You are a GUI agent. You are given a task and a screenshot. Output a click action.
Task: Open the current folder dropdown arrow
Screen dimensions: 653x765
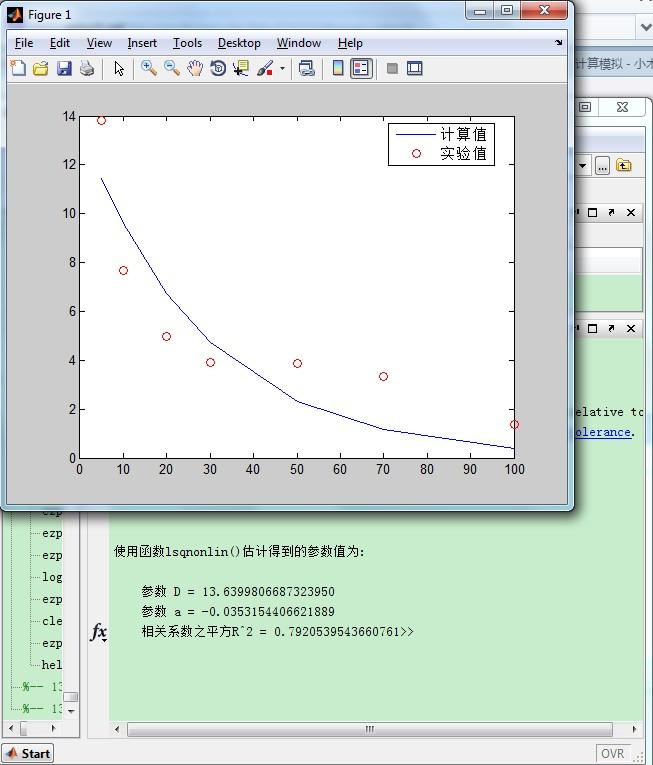tap(582, 166)
